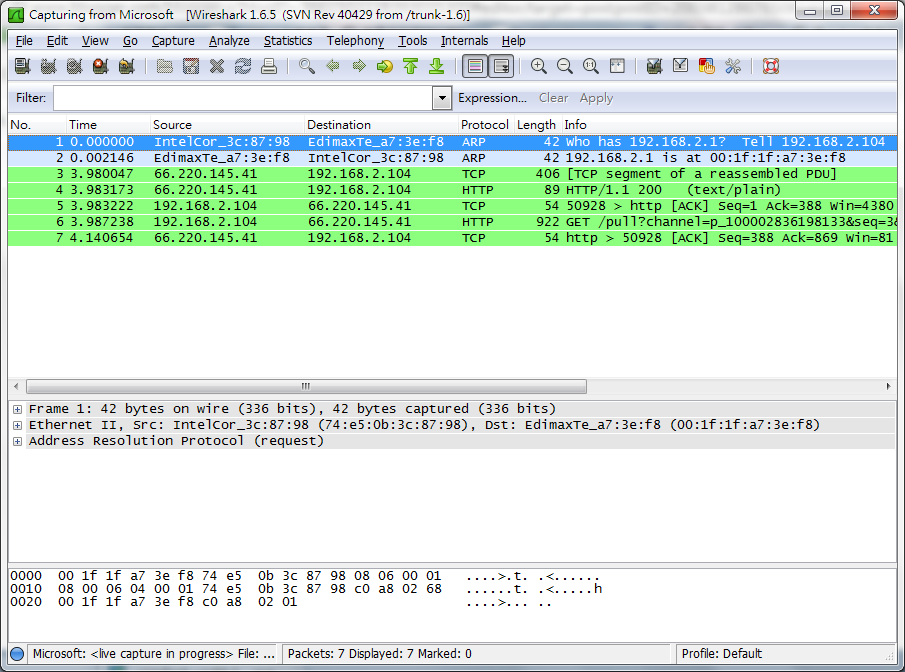This screenshot has height=672, width=905.
Task: Close the capture file (X icon)
Action: pyautogui.click(x=216, y=66)
